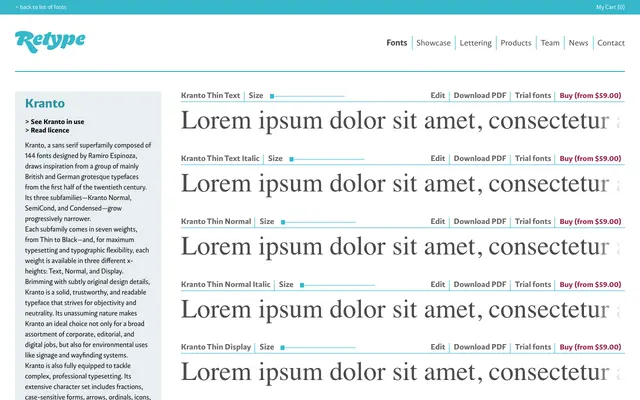Adjust Kranto Thin Display size slider

click(318, 348)
